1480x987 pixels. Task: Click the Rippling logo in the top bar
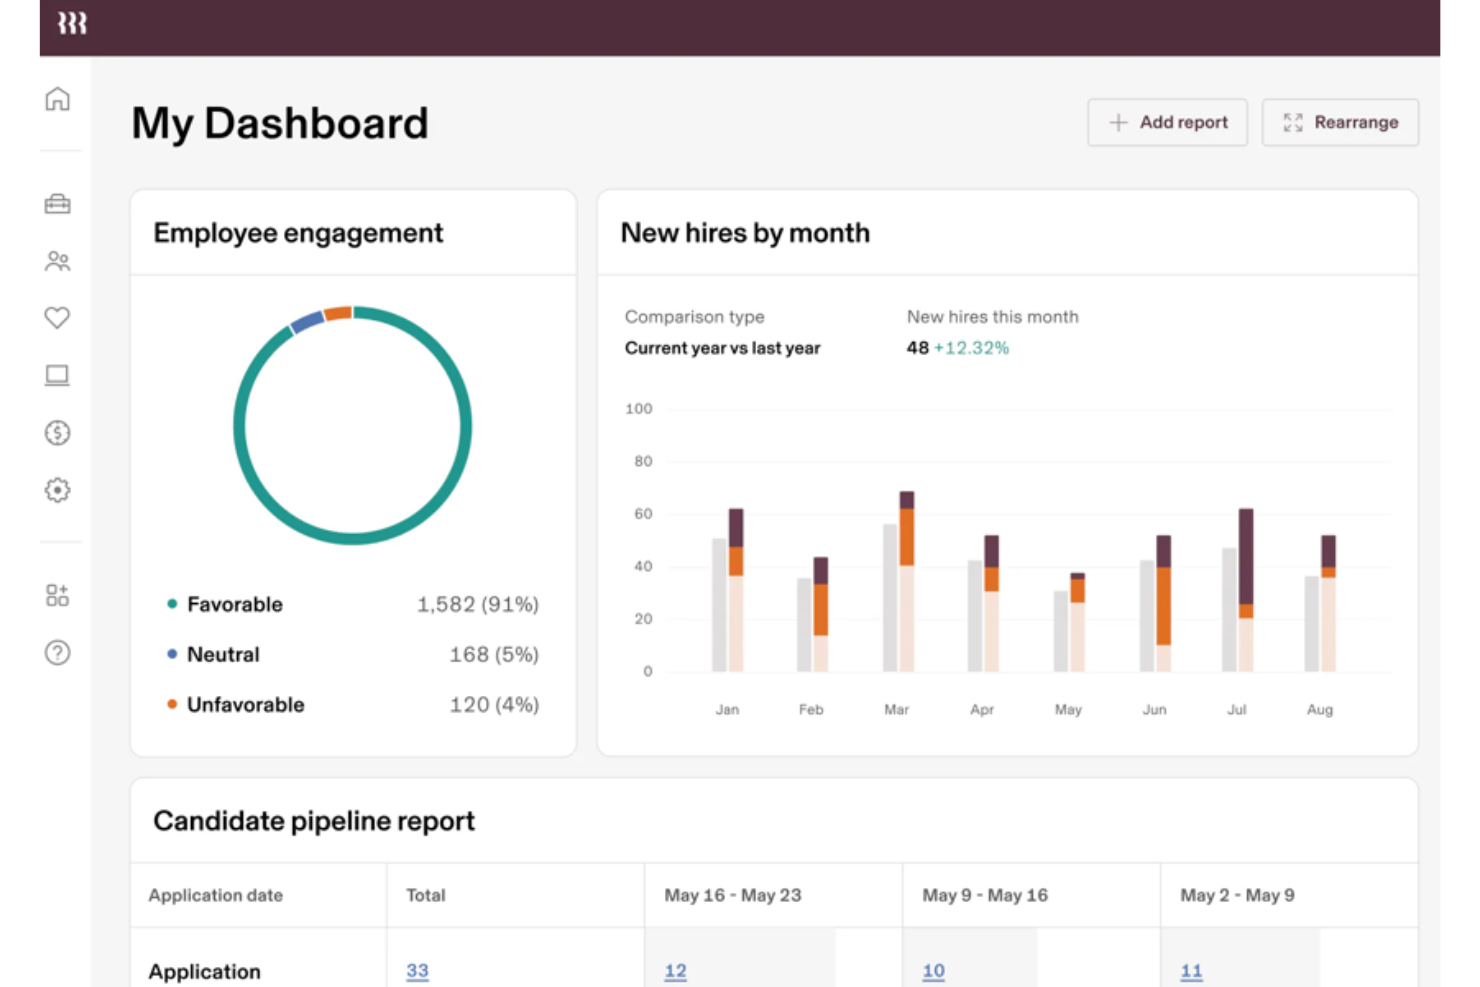point(70,22)
